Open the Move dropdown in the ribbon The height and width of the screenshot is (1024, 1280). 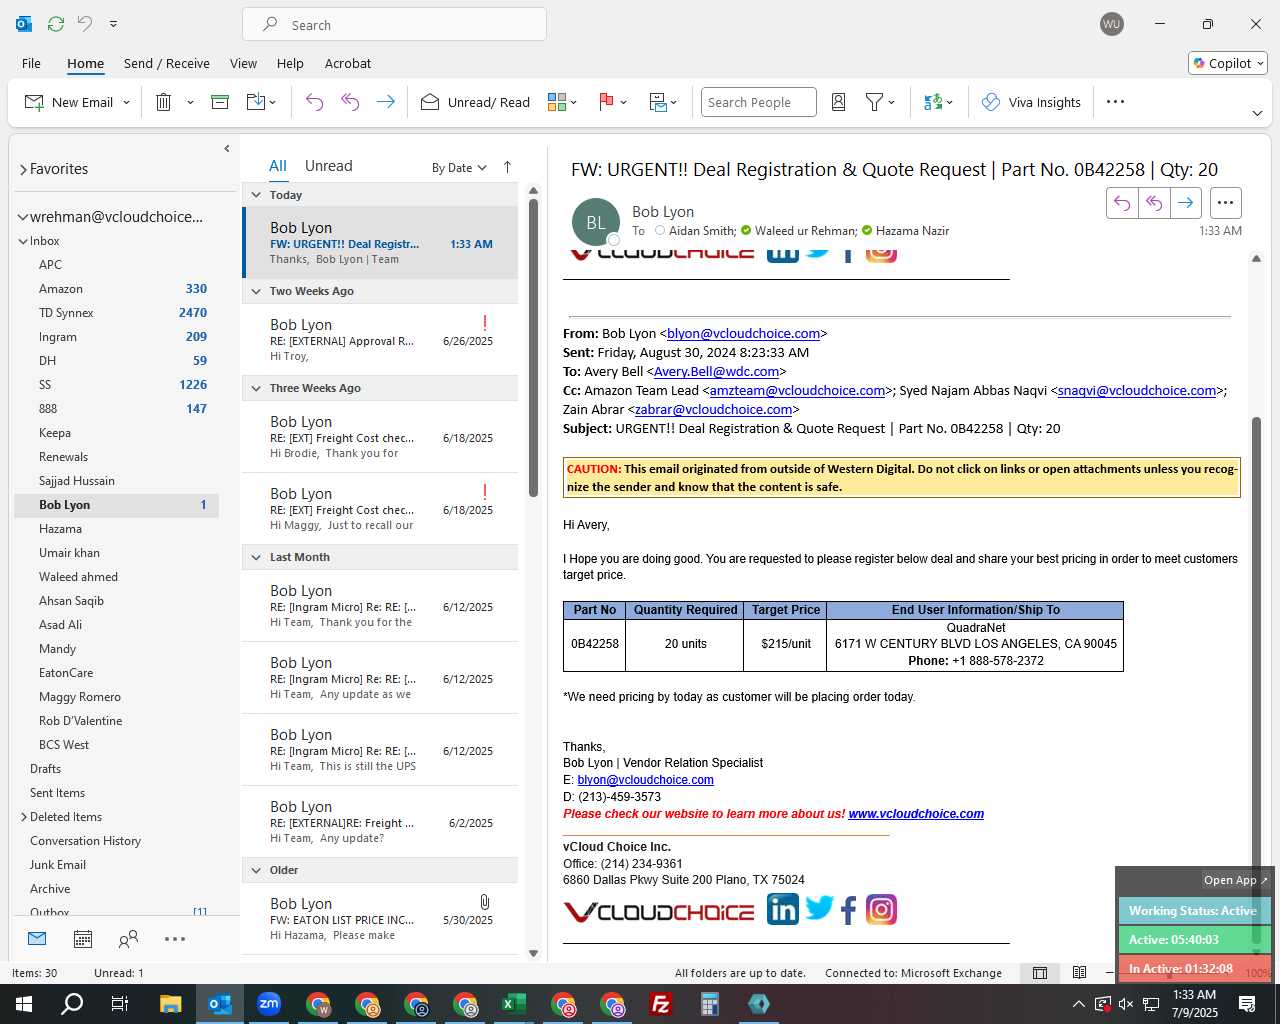(261, 102)
